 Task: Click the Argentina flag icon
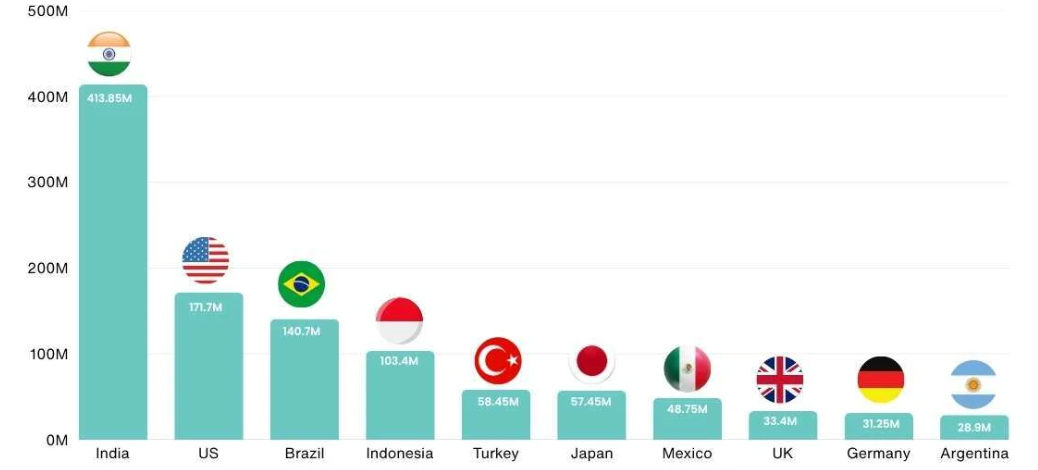coord(973,385)
